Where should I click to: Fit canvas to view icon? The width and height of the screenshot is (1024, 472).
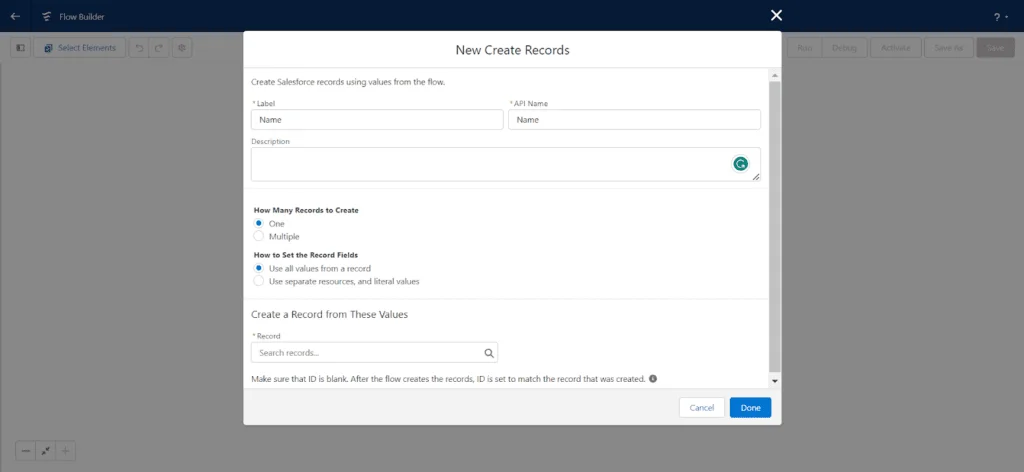click(46, 451)
